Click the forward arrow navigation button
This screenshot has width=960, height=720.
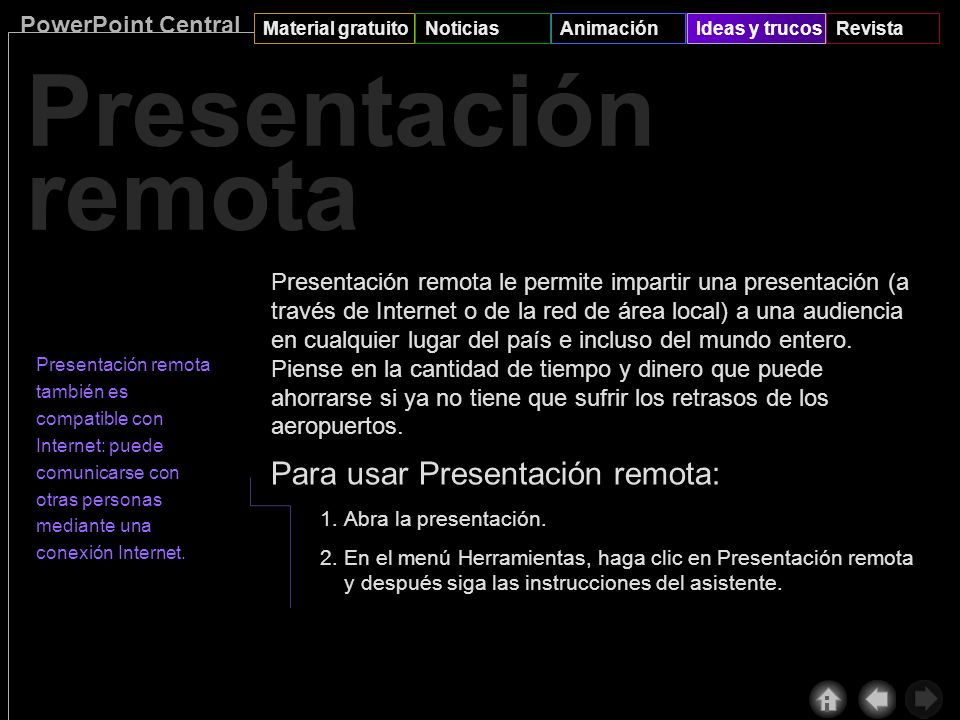(x=924, y=699)
